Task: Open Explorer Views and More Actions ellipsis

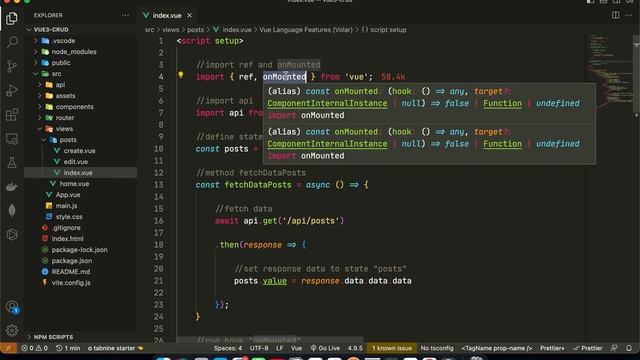Action: click(x=125, y=15)
